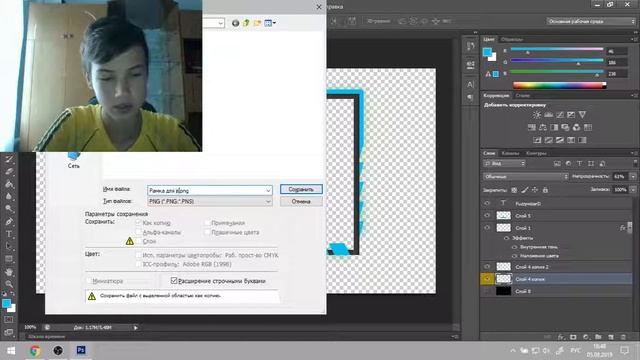Toggle Quick Mask mode icon
This screenshot has width=640, height=360.
(9, 320)
